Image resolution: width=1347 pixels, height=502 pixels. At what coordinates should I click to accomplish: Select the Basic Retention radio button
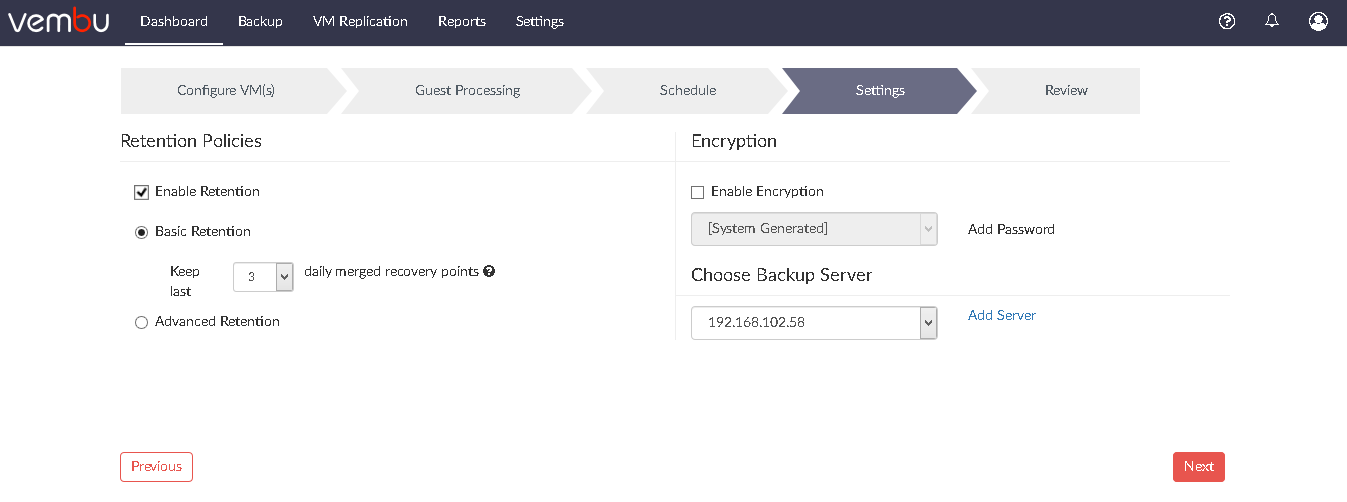[x=141, y=232]
